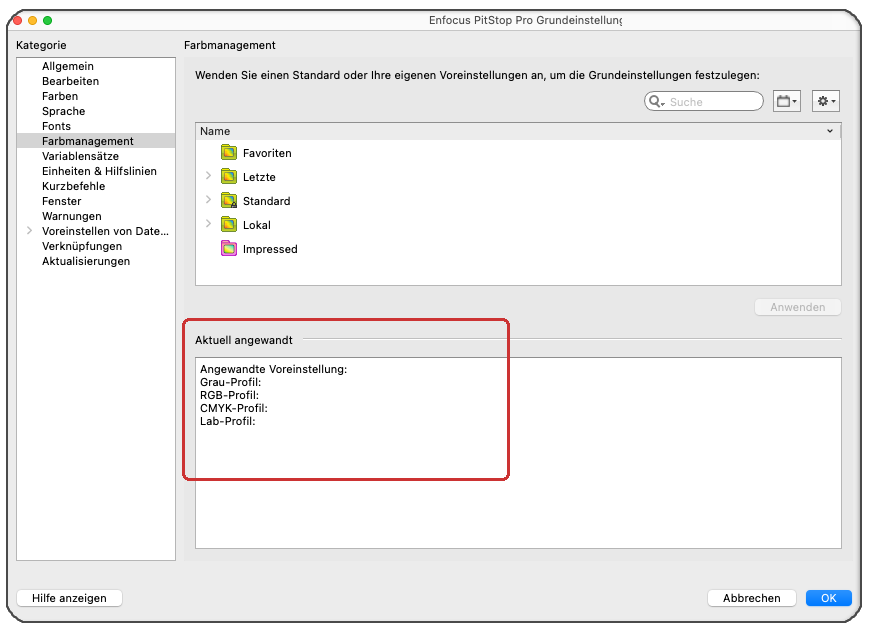Click Hilfe anzeigen button

click(x=69, y=598)
